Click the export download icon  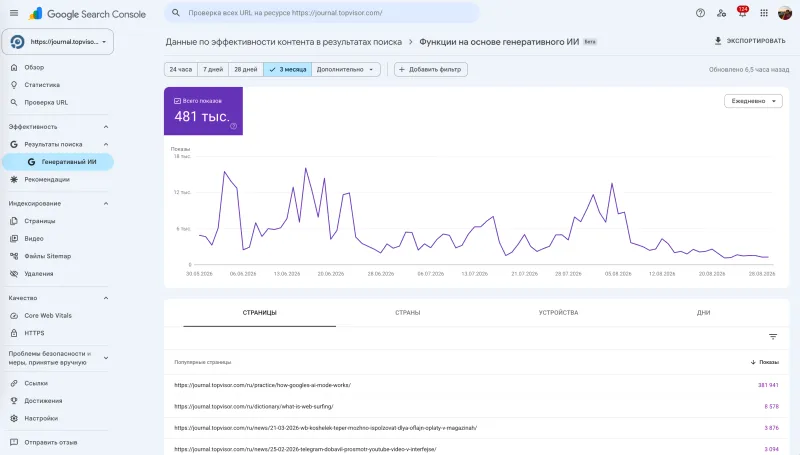(x=717, y=41)
